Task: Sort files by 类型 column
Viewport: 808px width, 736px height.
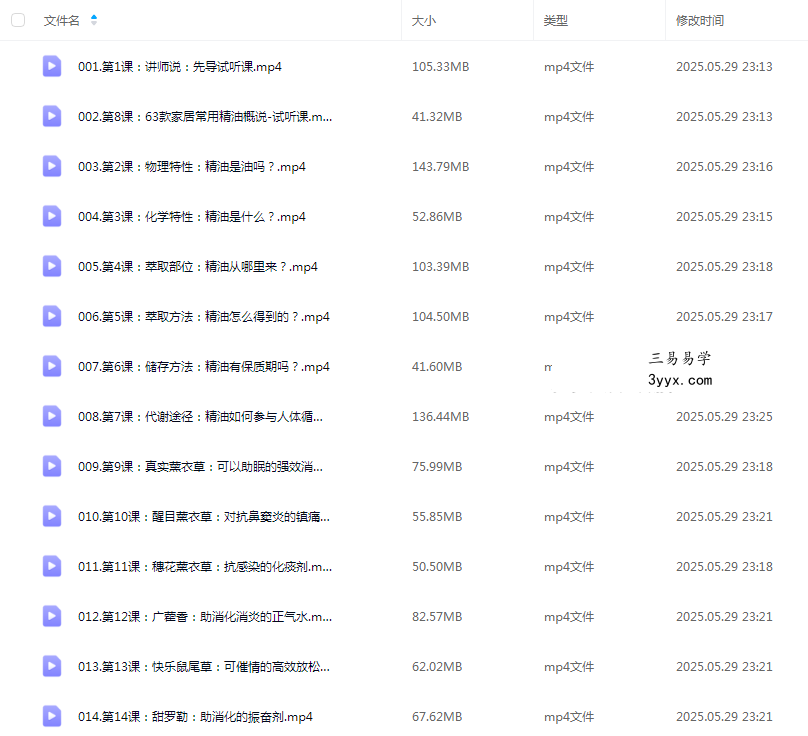Action: pos(556,21)
